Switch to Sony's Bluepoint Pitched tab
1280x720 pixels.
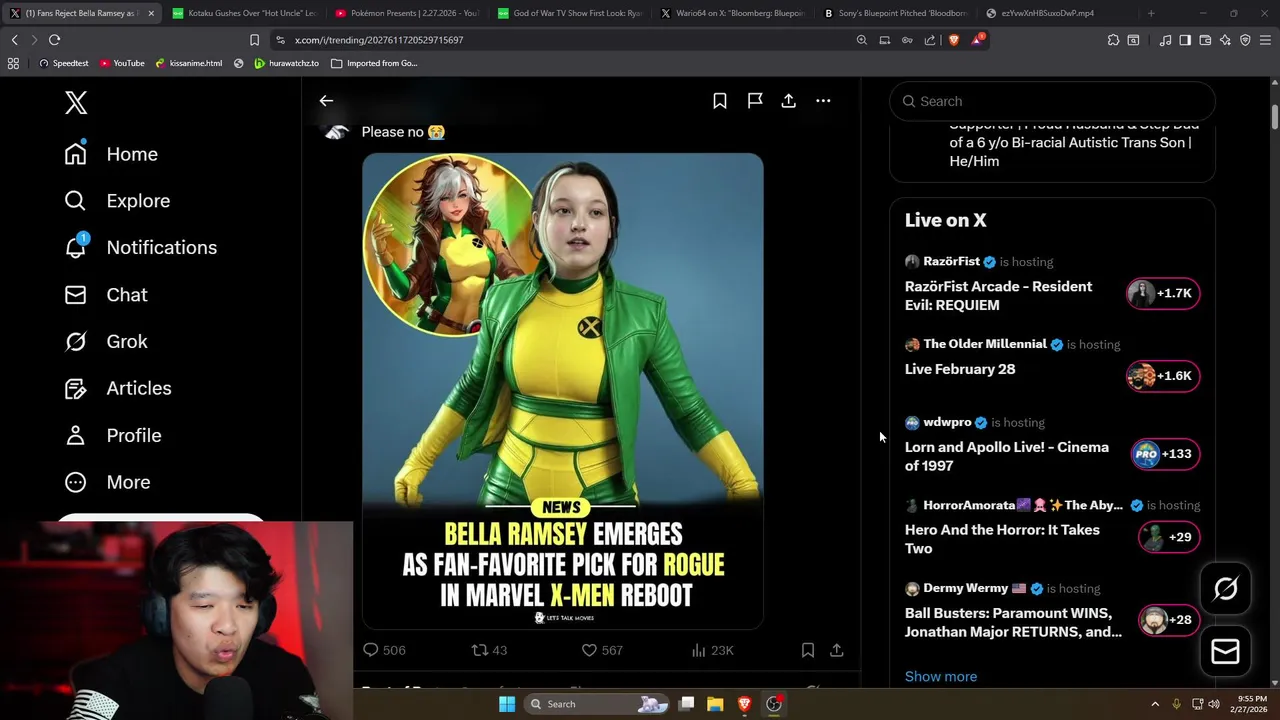click(896, 13)
